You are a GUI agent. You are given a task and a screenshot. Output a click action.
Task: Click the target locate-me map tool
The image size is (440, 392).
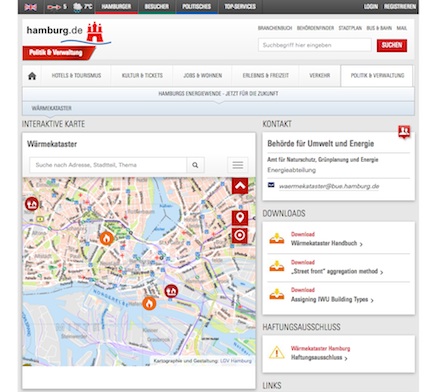click(240, 235)
